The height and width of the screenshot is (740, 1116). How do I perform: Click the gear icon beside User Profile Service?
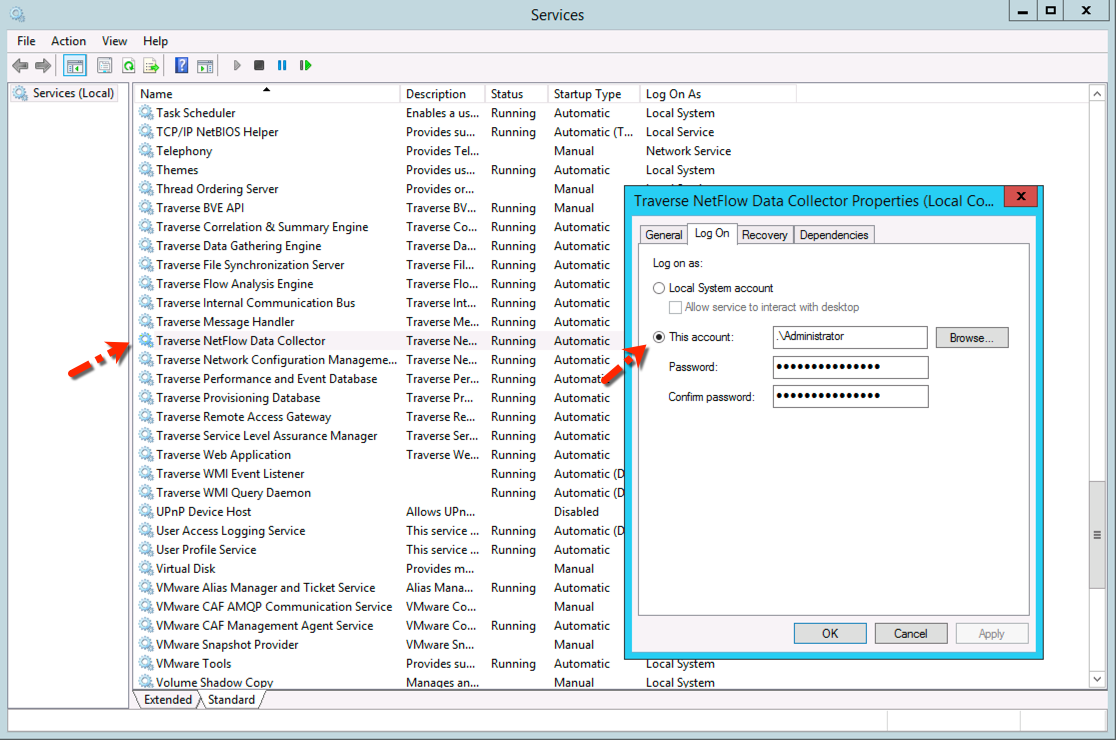tap(146, 549)
